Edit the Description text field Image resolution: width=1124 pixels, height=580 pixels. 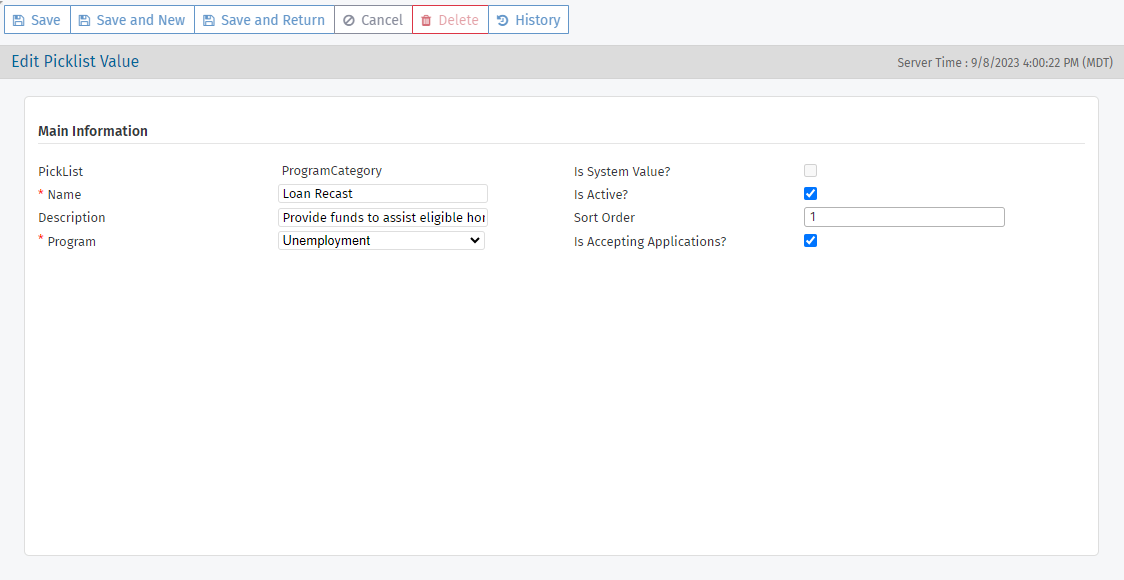(x=382, y=217)
